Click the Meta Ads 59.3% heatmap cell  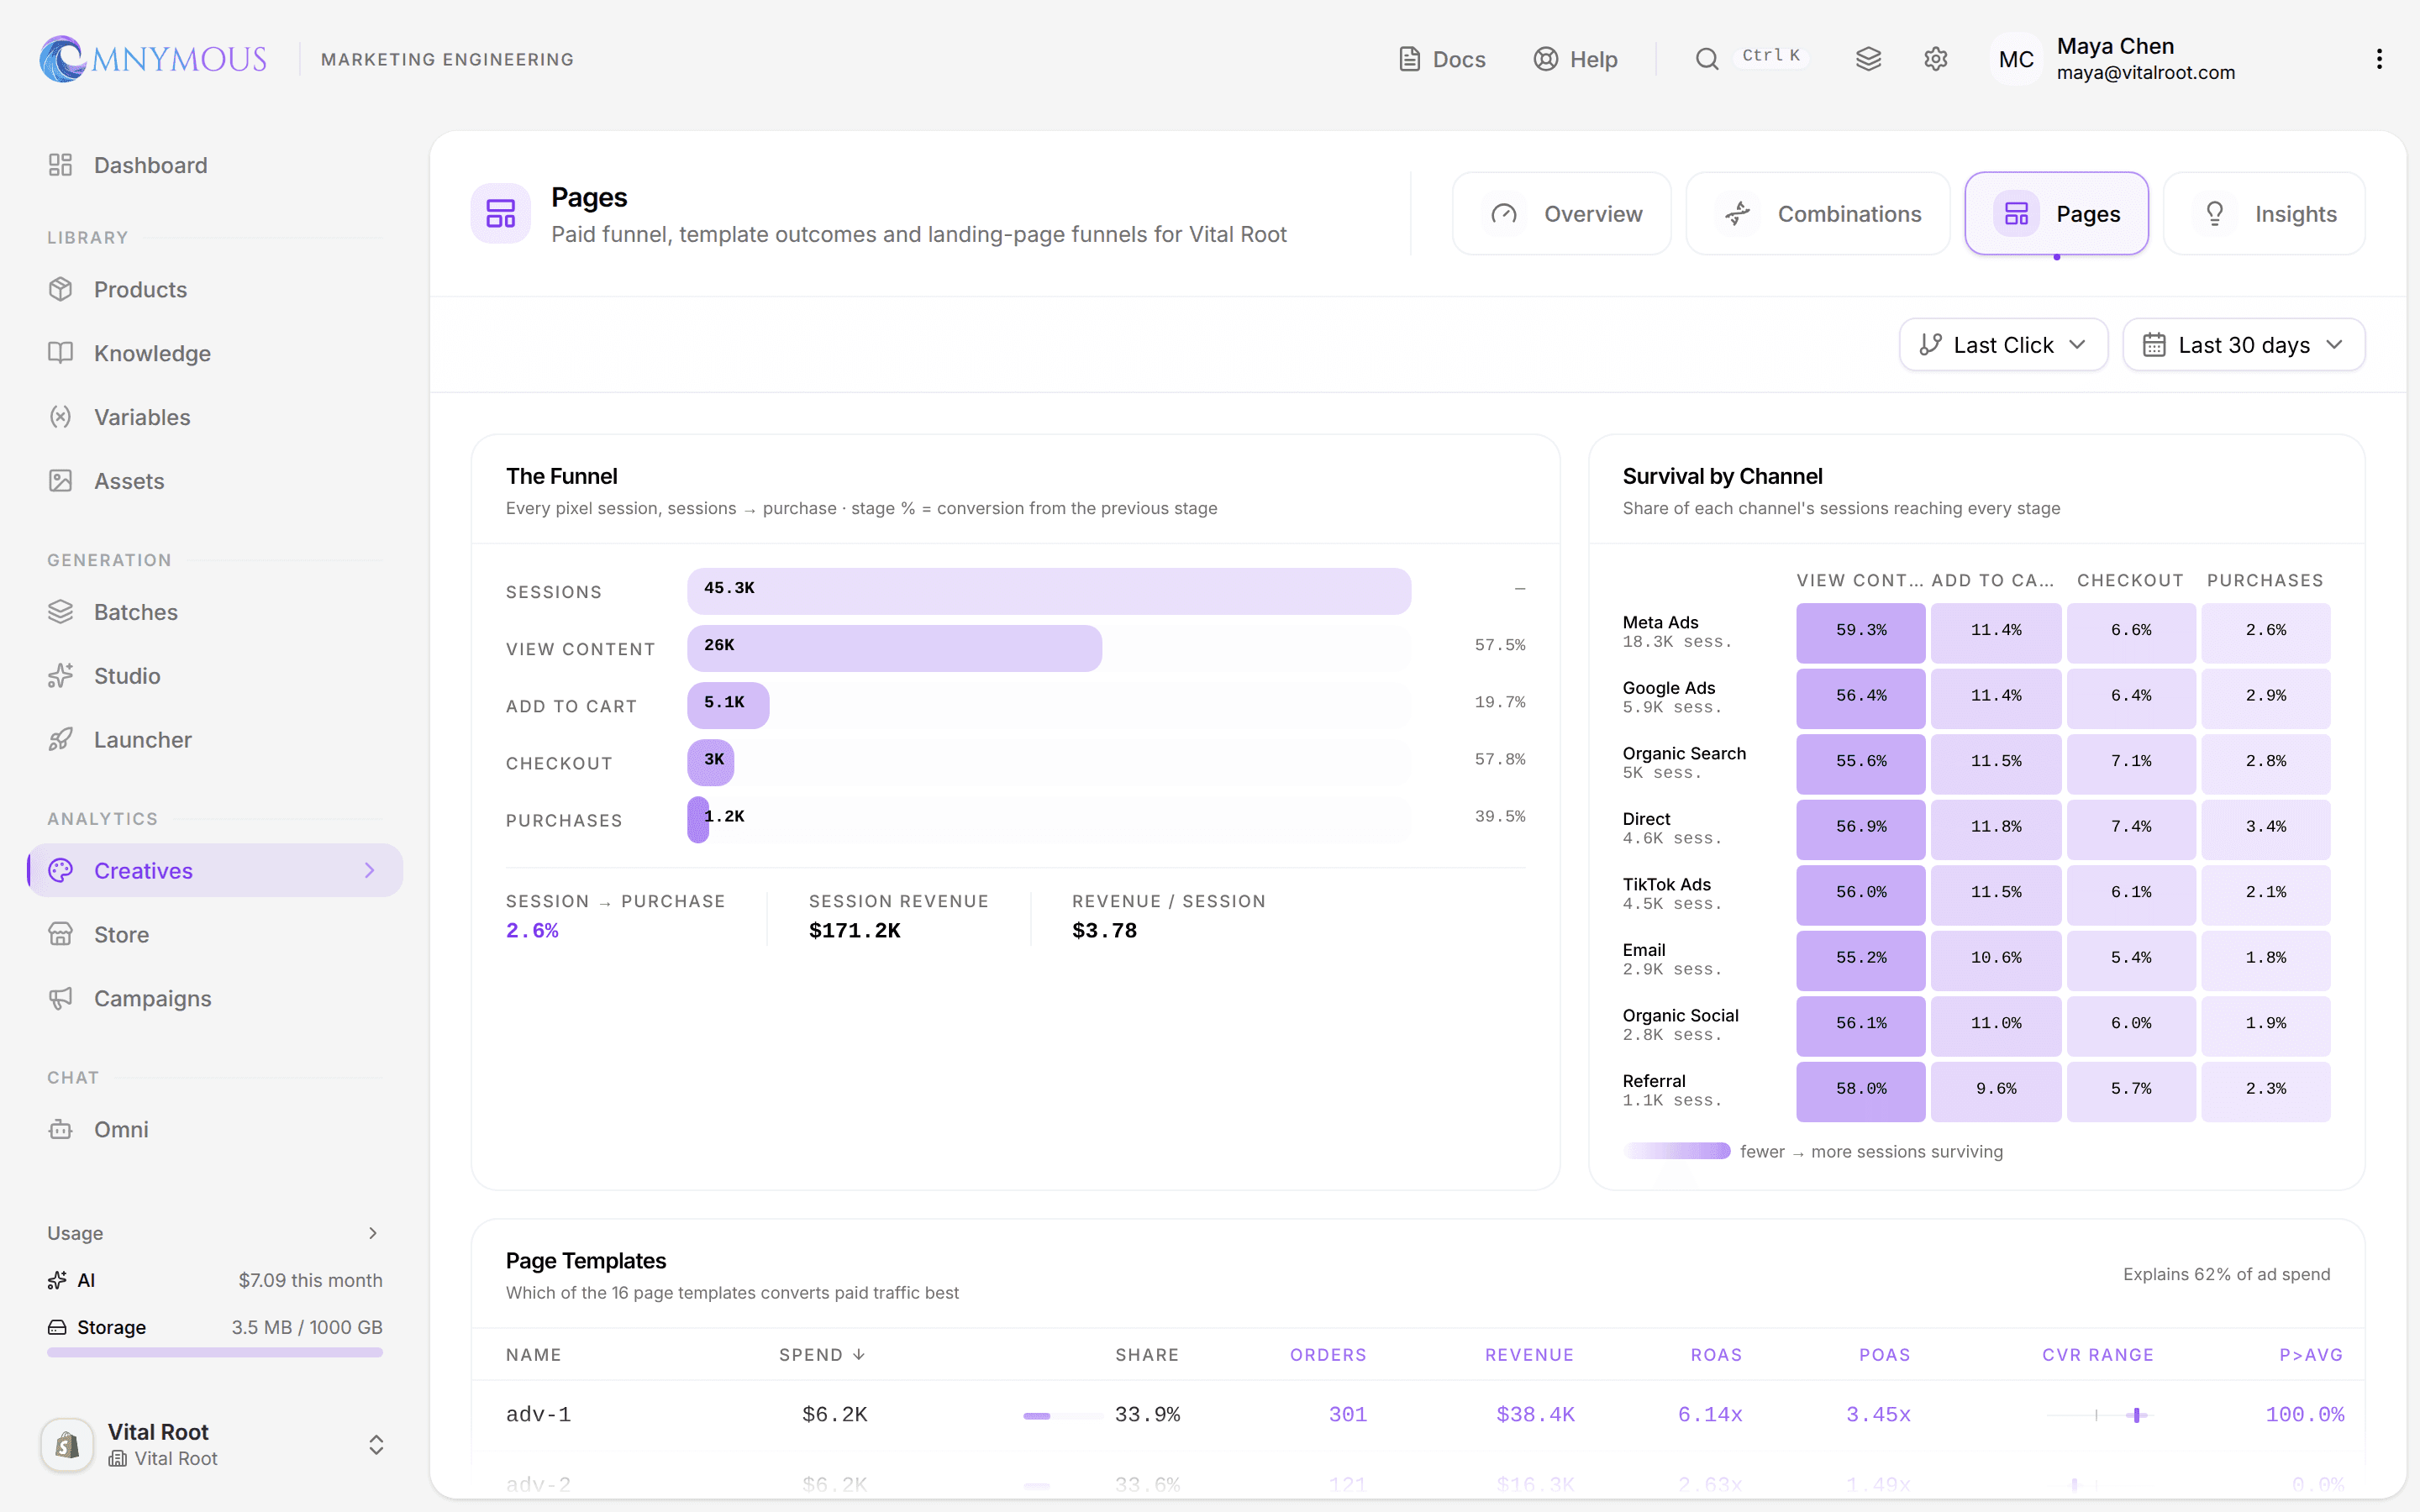pos(1861,632)
